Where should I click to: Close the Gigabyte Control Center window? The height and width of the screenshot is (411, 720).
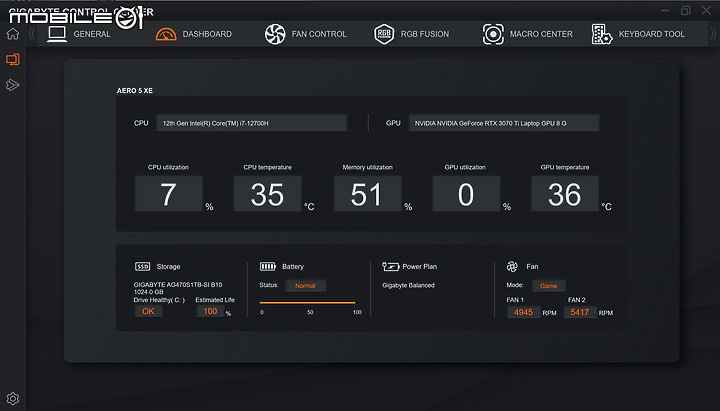(706, 10)
